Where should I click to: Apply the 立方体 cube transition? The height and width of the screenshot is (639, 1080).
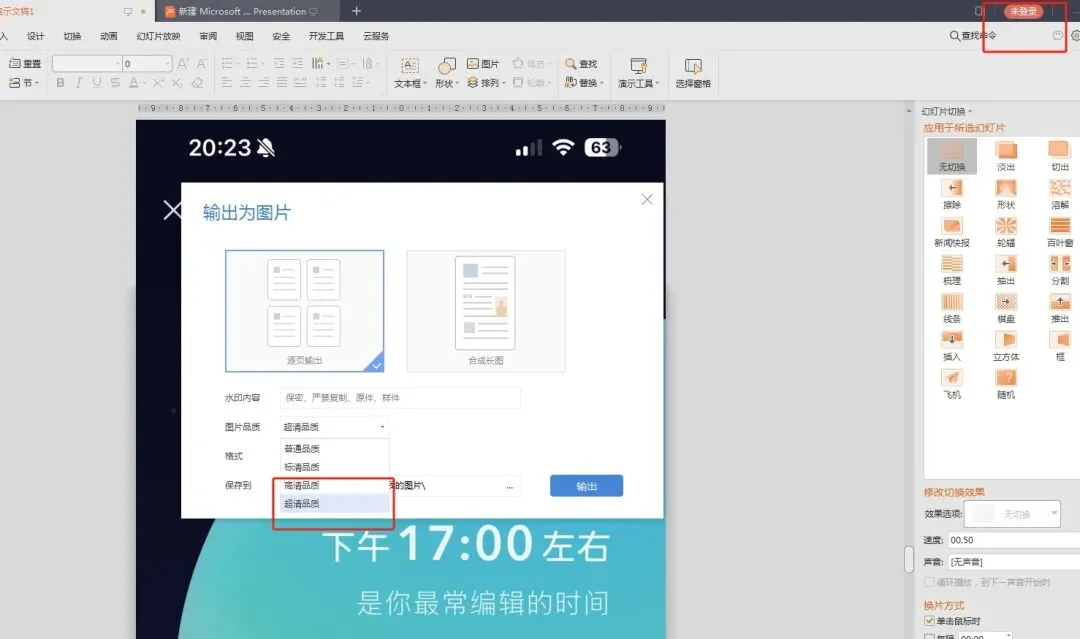coord(1006,345)
